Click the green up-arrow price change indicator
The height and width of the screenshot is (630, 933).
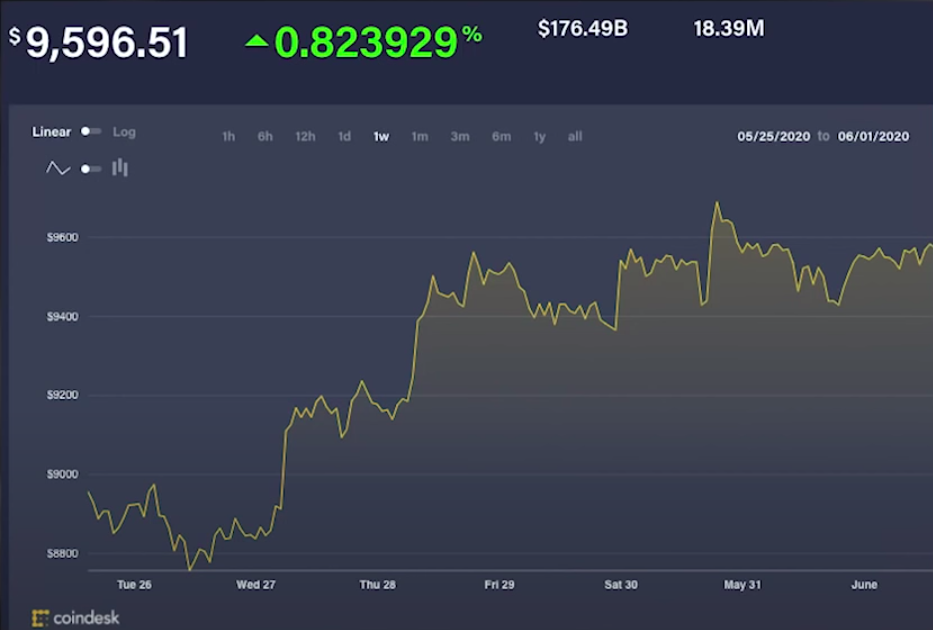point(257,40)
